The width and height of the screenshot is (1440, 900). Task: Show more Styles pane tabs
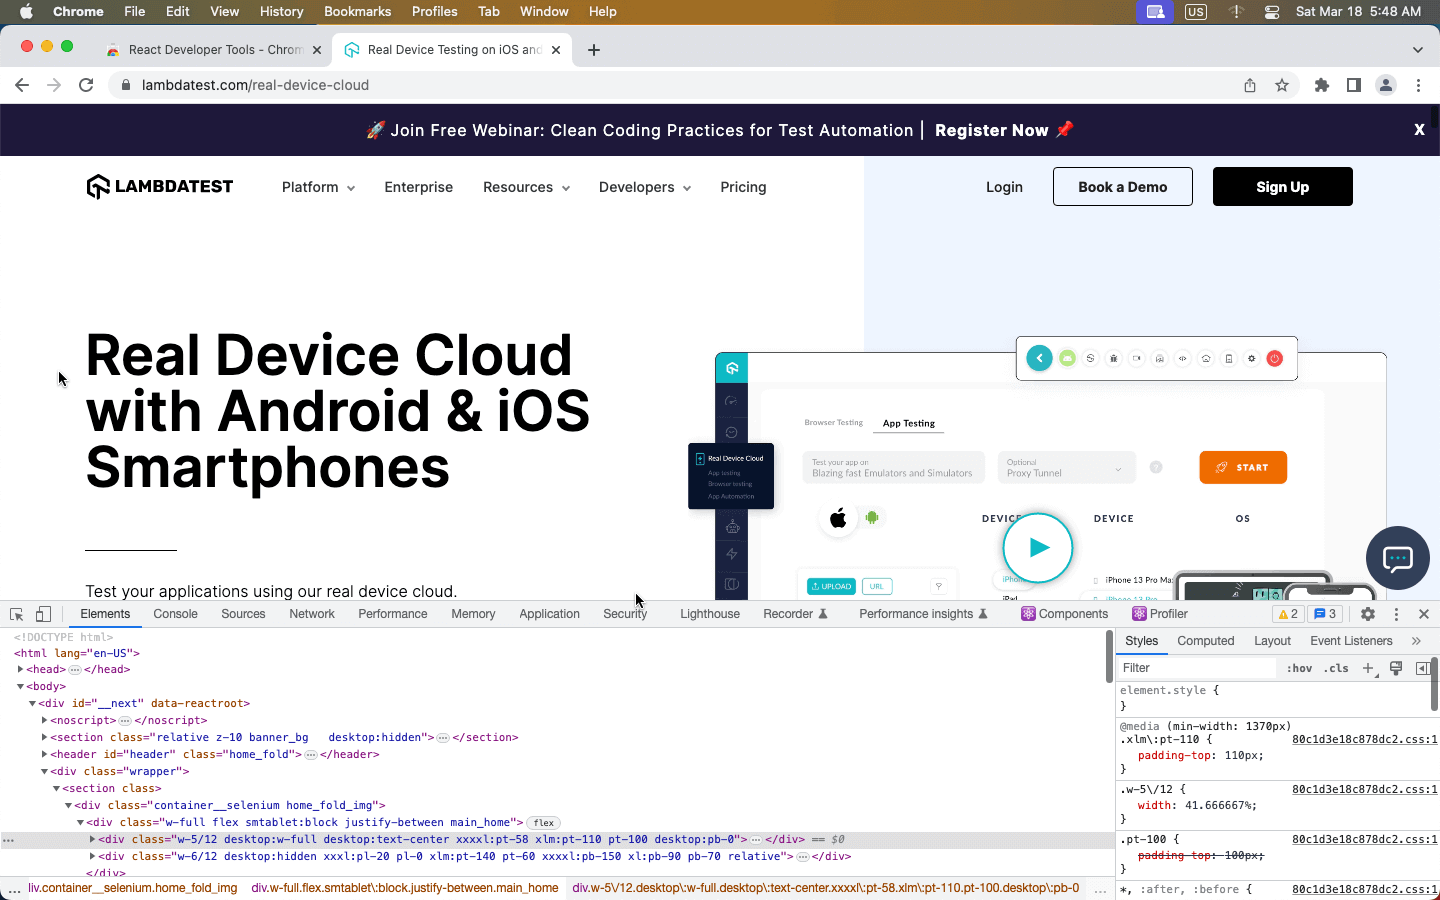pyautogui.click(x=1416, y=641)
